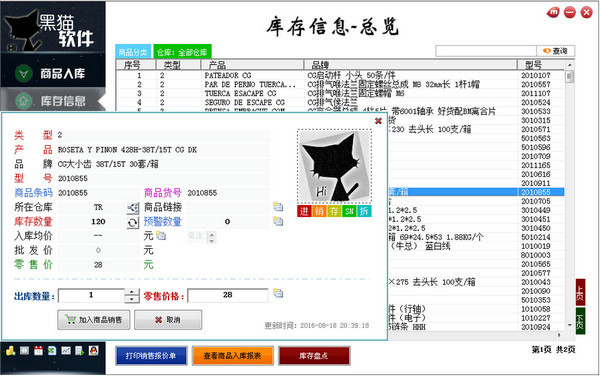Click the table vertical scrollbar down arrow

[x=569, y=325]
